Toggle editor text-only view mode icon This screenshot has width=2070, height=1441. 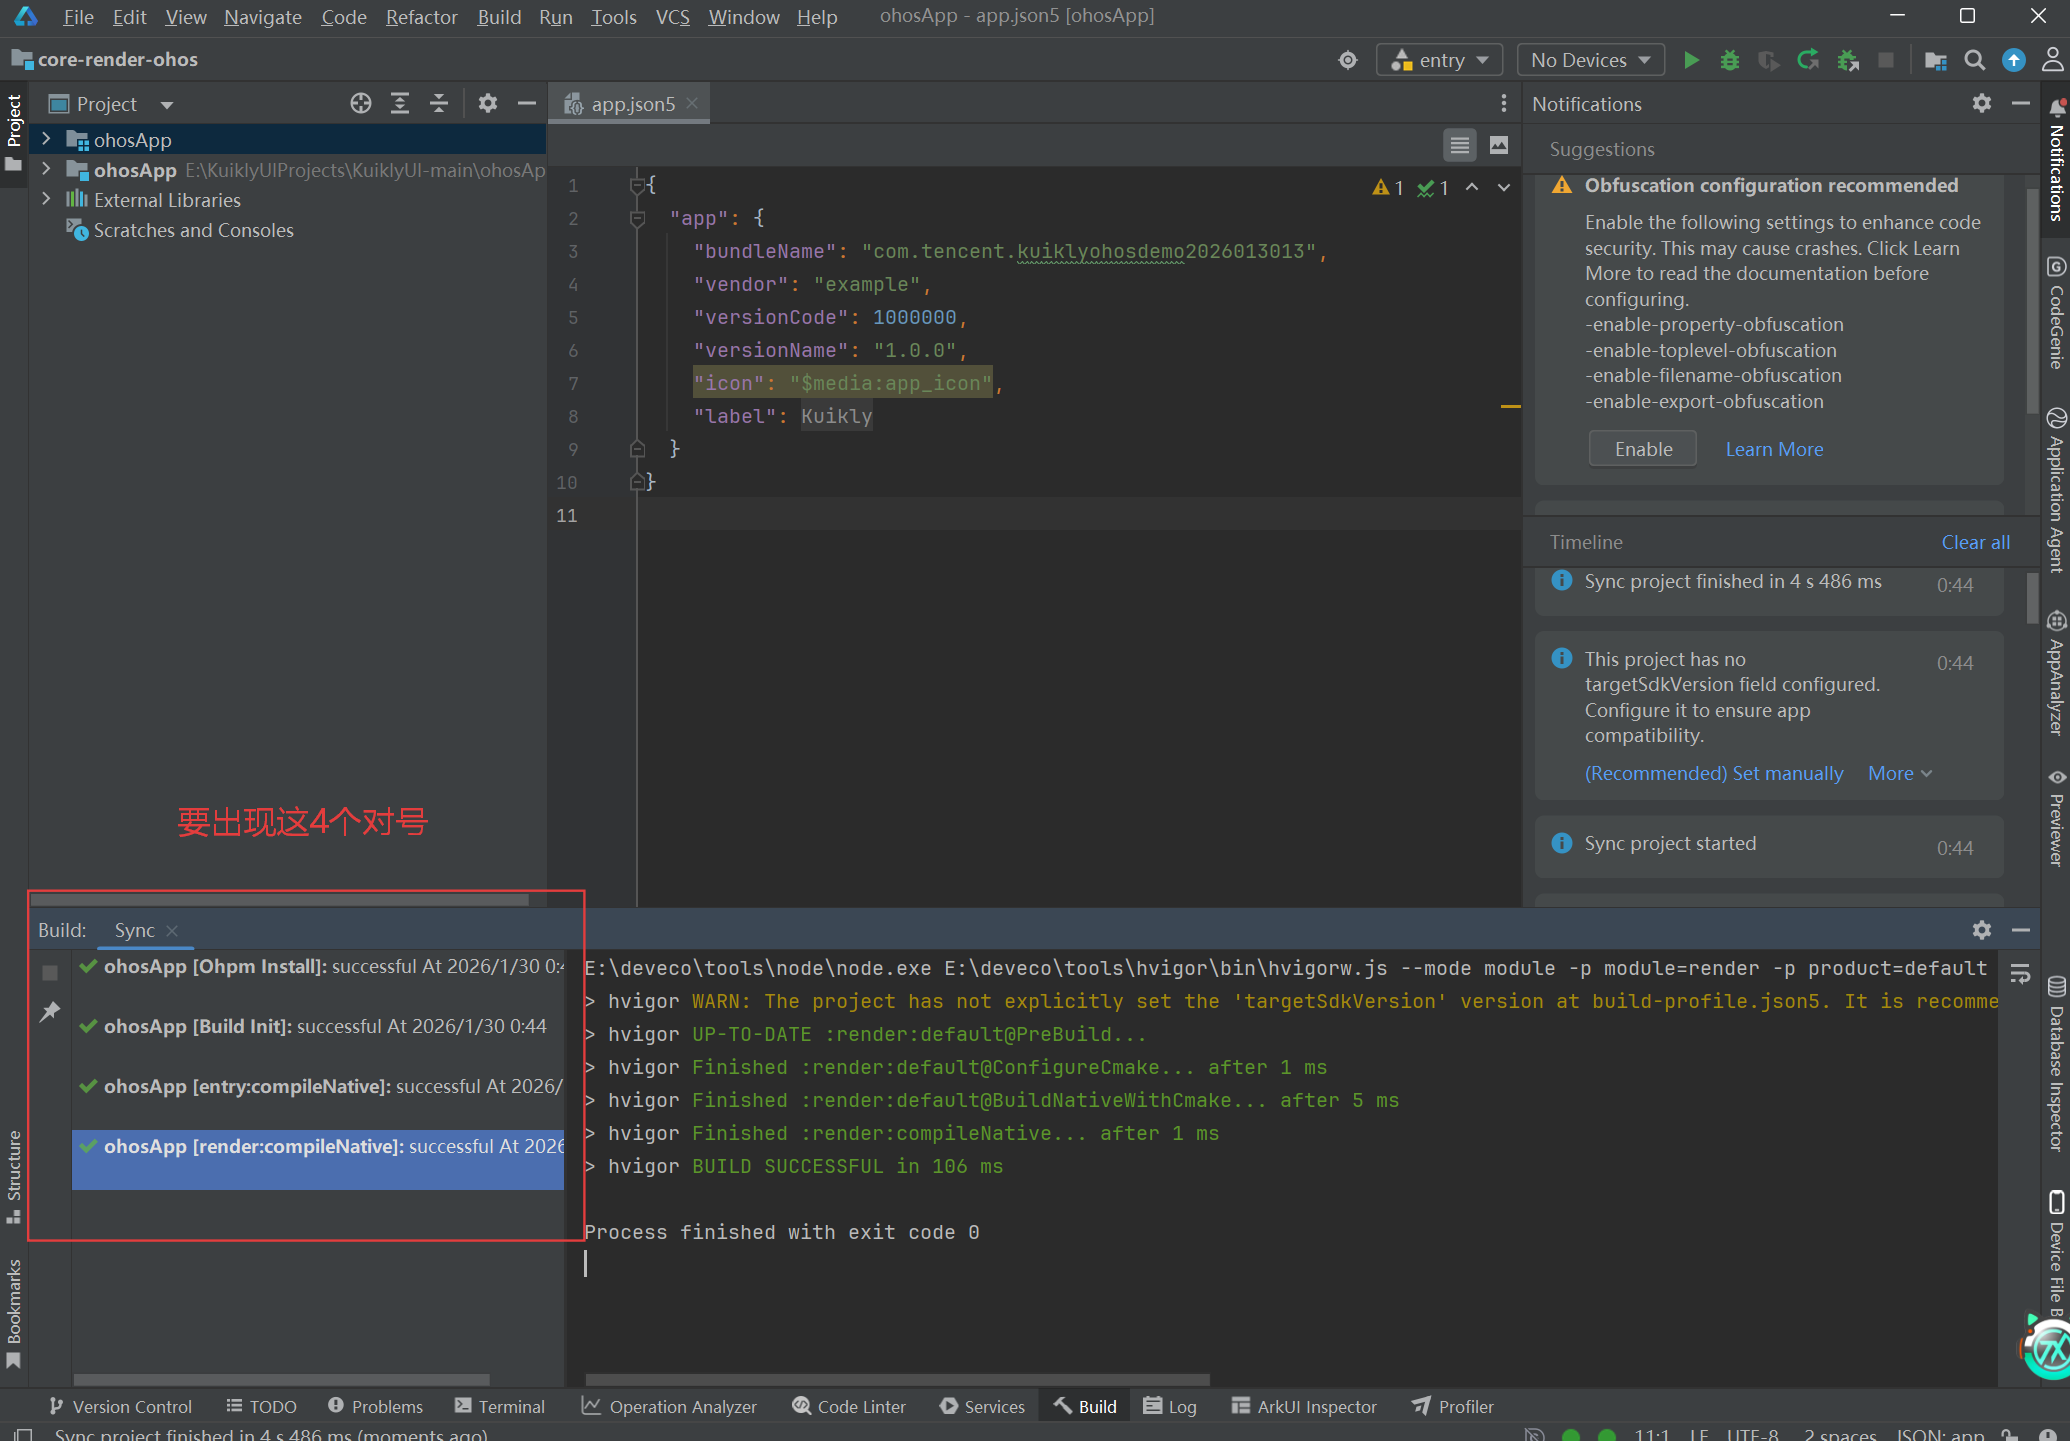click(1459, 146)
